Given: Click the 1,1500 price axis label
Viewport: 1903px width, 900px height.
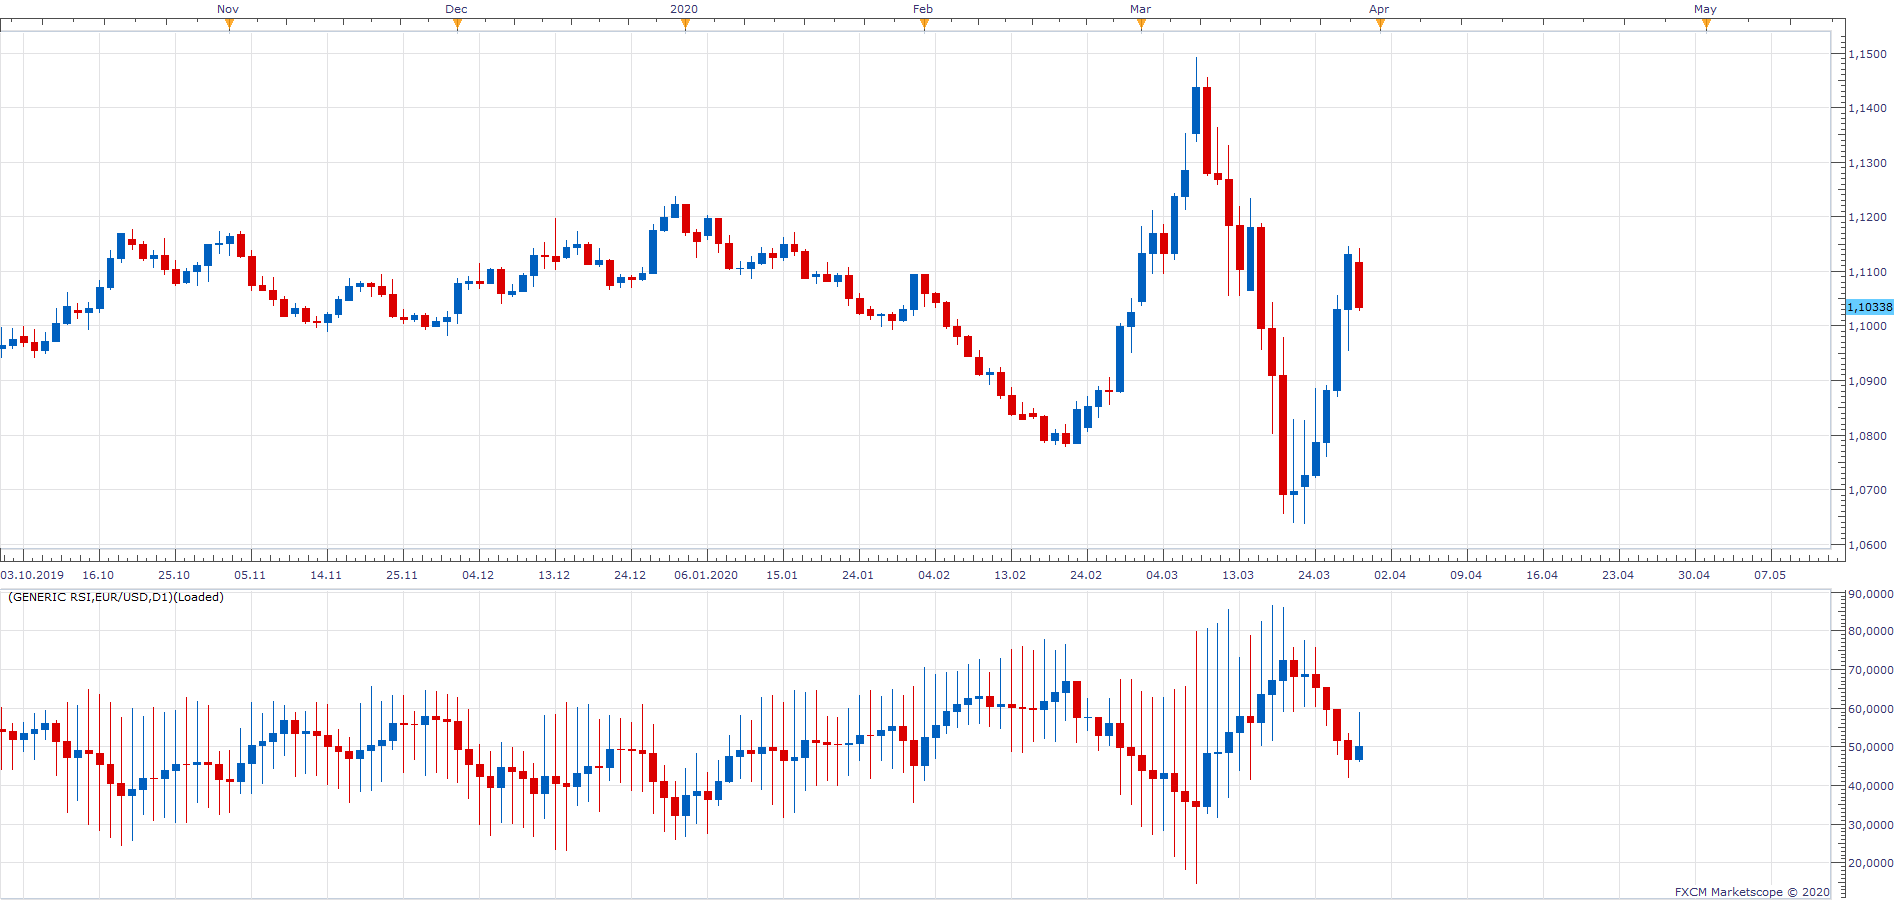Looking at the screenshot, I should click(1868, 54).
